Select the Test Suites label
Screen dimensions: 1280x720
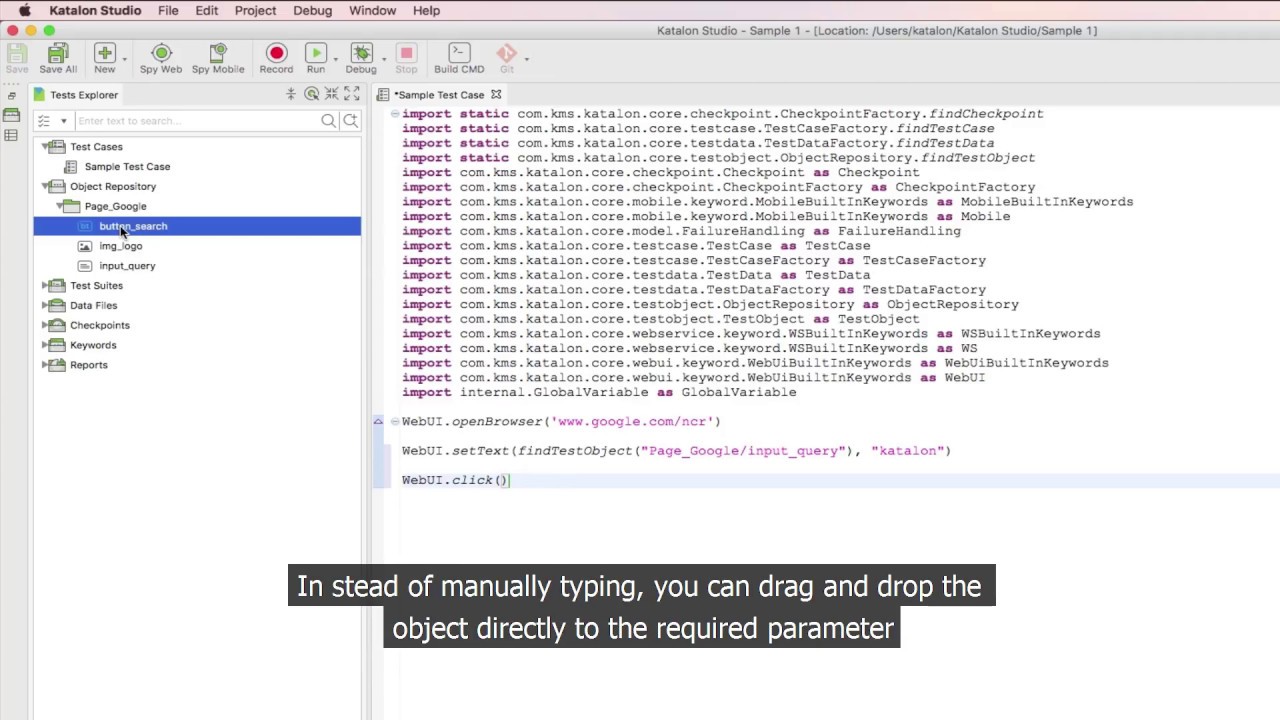[x=96, y=286]
